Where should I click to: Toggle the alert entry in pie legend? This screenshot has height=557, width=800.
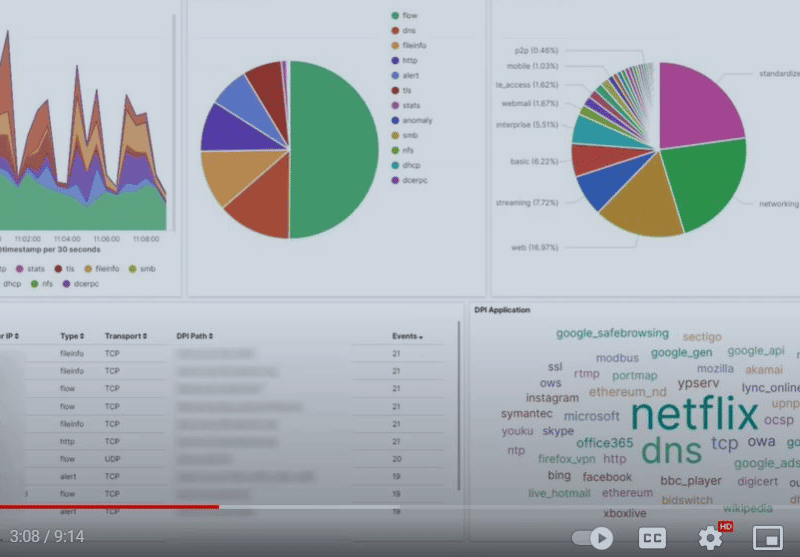(x=405, y=75)
